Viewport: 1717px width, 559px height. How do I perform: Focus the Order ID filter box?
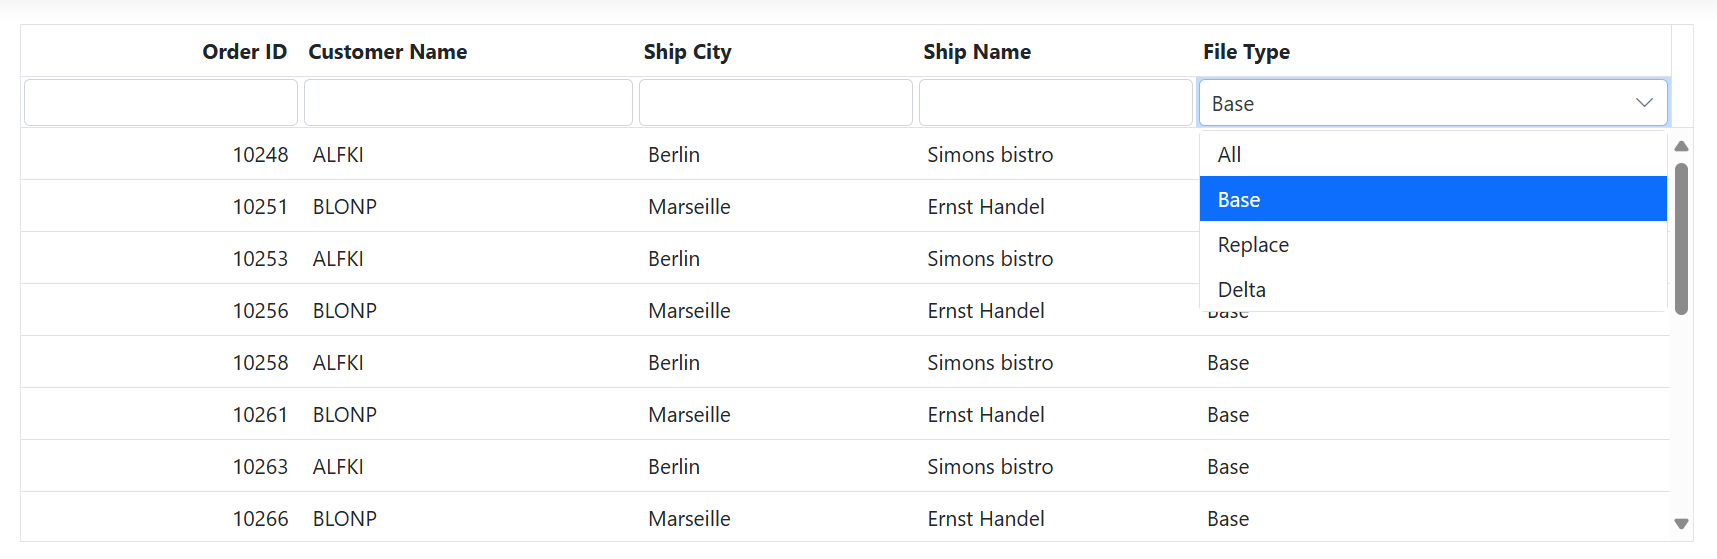(x=161, y=103)
